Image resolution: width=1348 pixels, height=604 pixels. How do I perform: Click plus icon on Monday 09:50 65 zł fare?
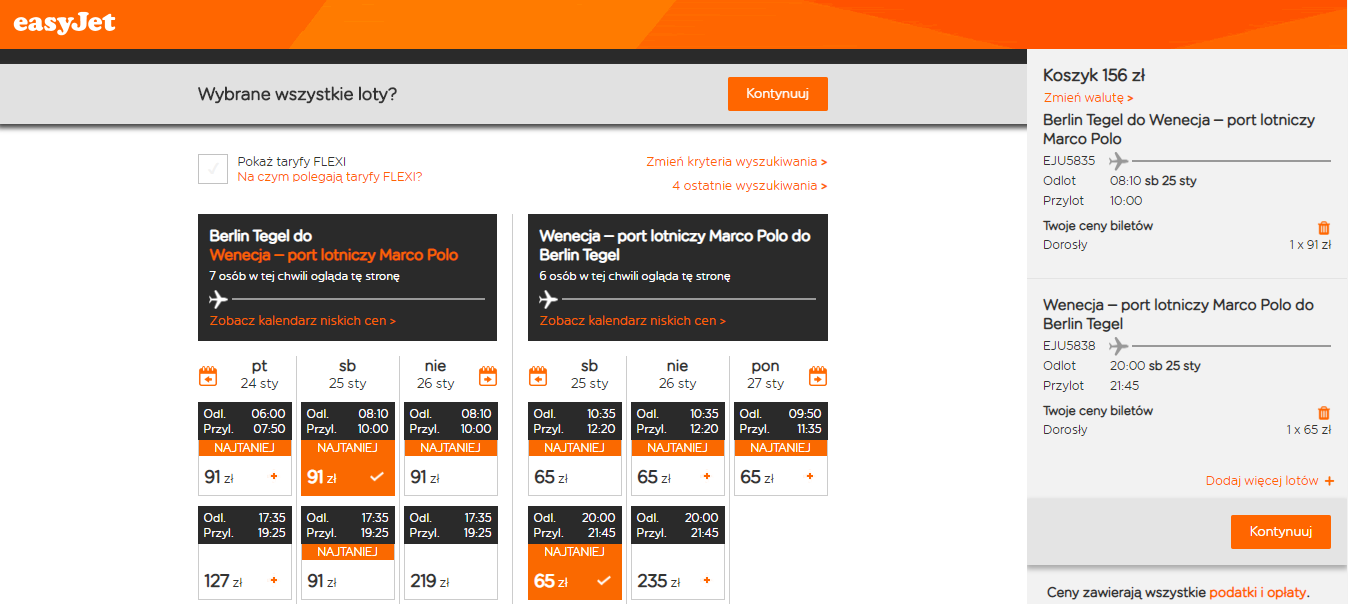[810, 477]
